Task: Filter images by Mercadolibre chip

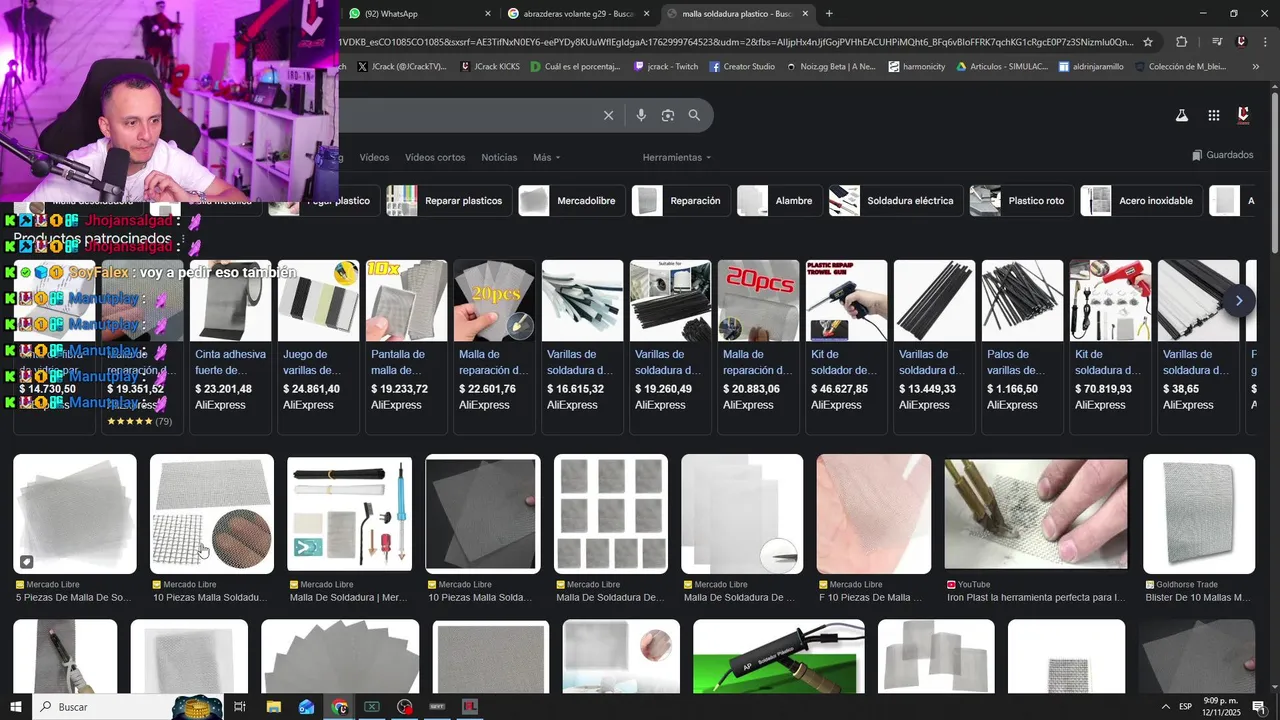Action: (x=571, y=200)
